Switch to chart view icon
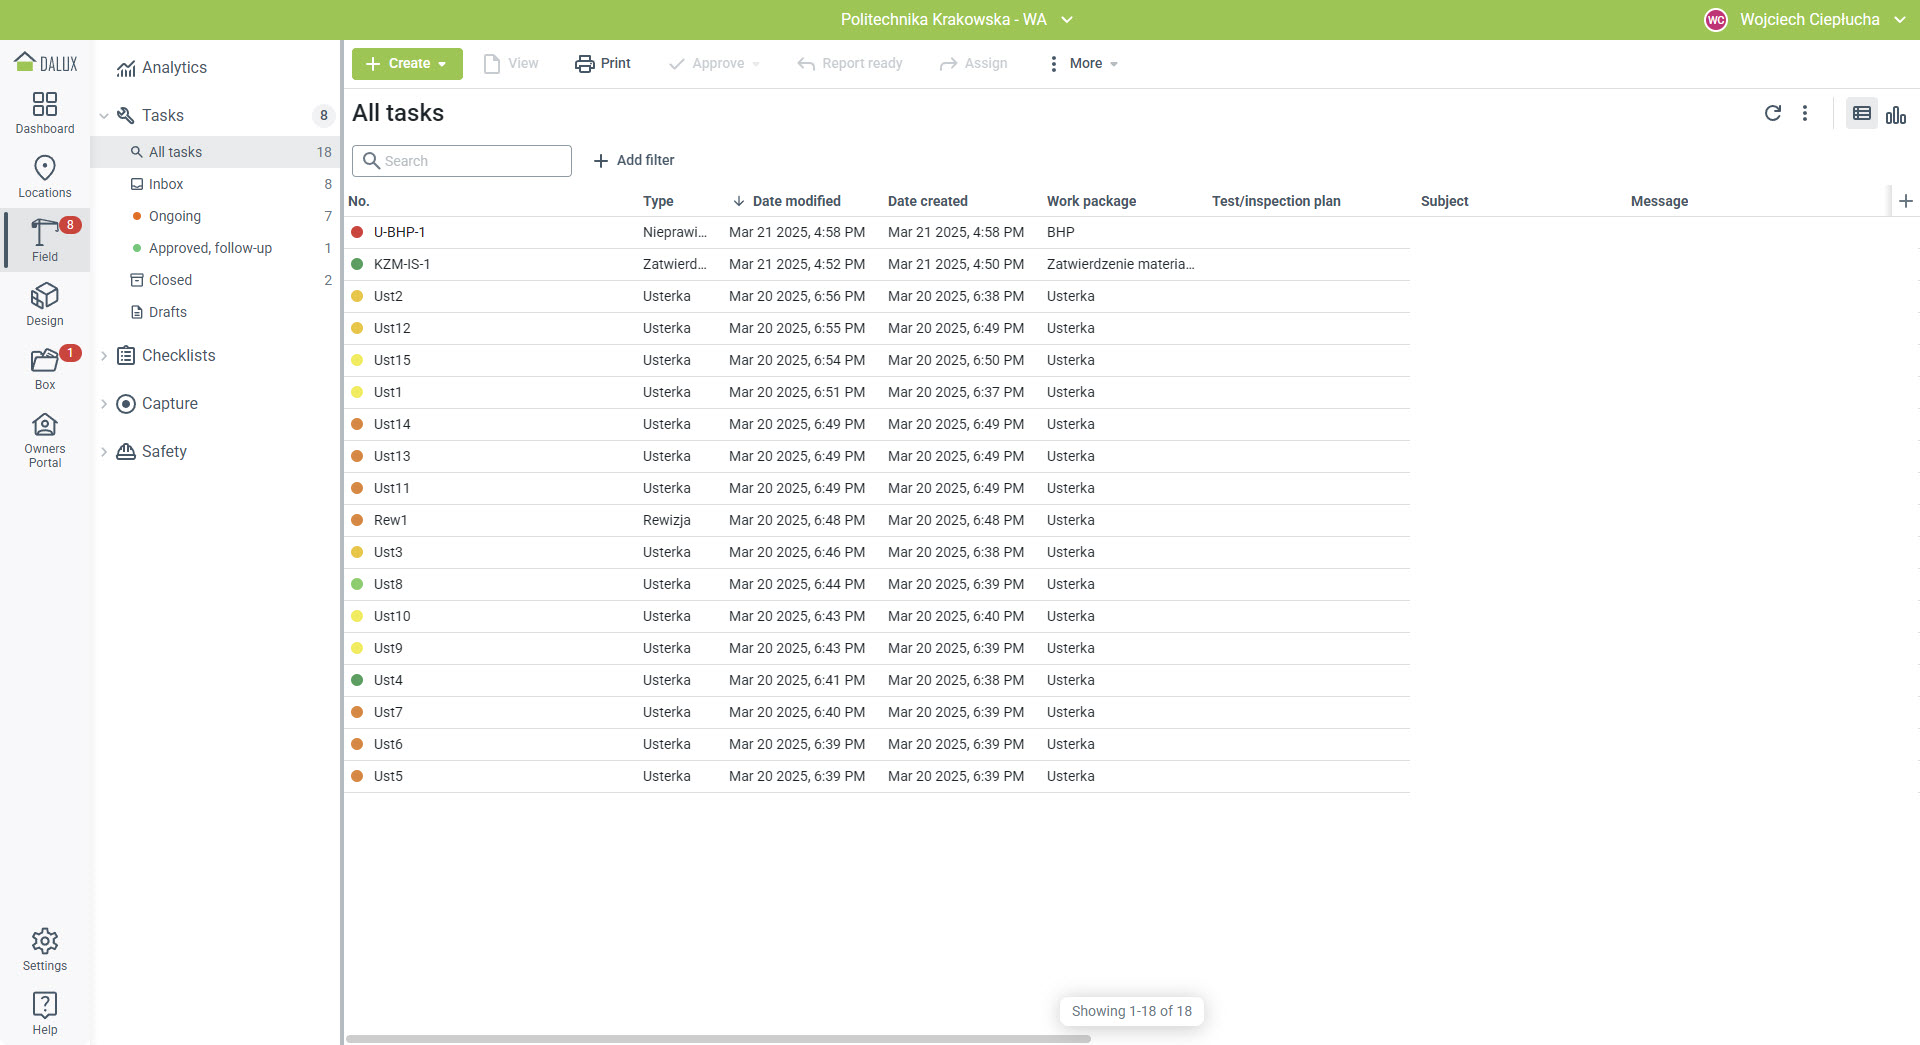Screen dimensions: 1920x1045 1895,114
